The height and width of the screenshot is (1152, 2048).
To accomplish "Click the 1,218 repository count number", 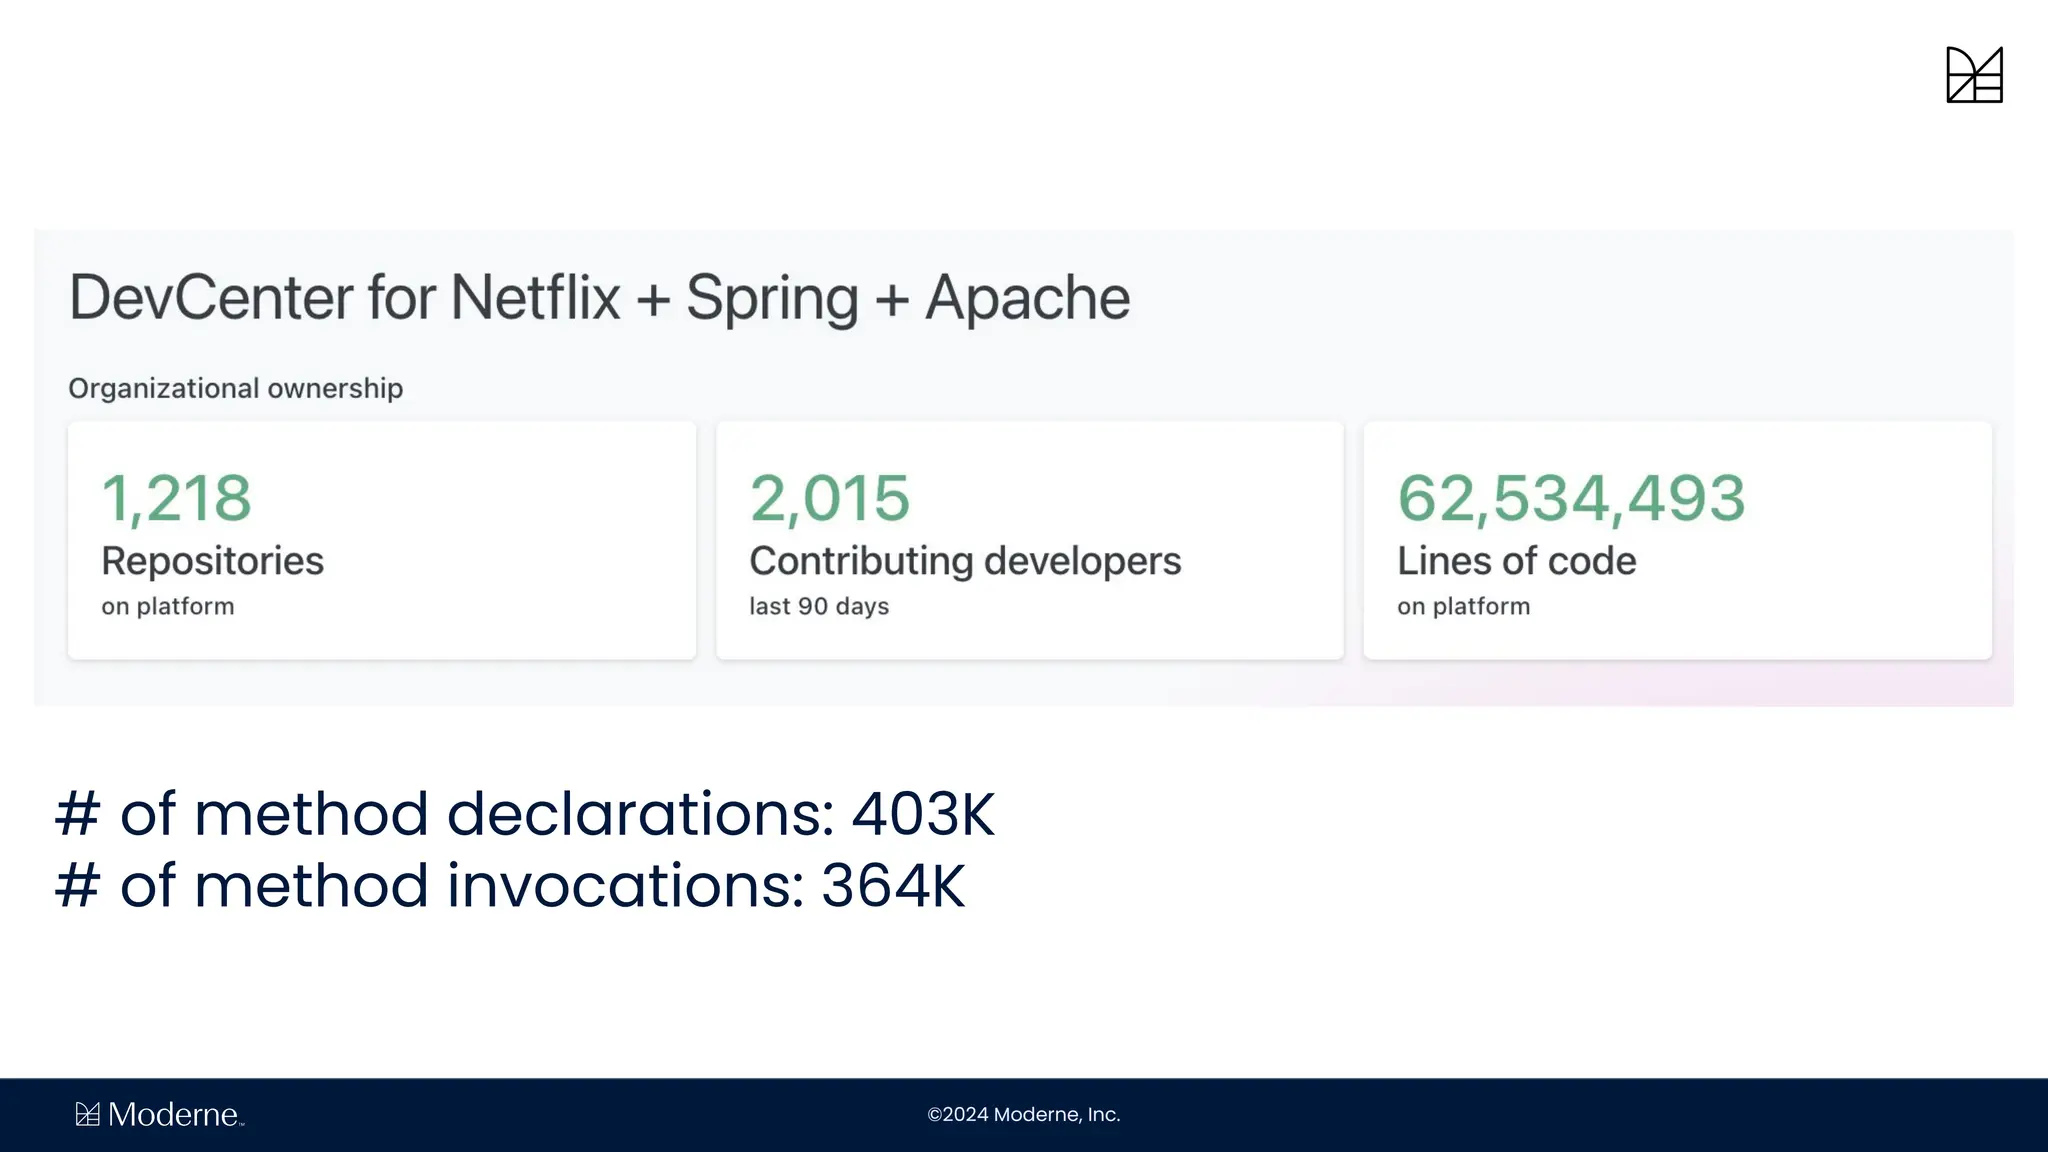I will [176, 498].
